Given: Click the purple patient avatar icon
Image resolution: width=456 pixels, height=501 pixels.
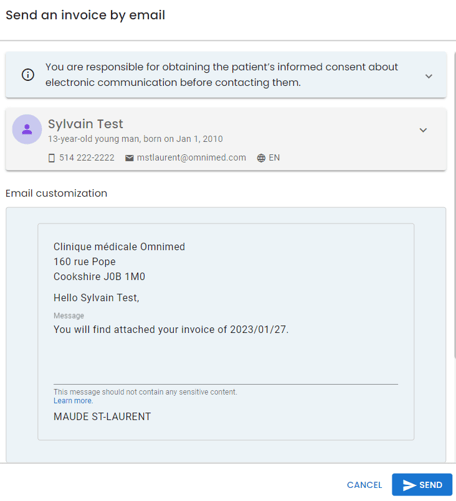Looking at the screenshot, I should (x=27, y=129).
